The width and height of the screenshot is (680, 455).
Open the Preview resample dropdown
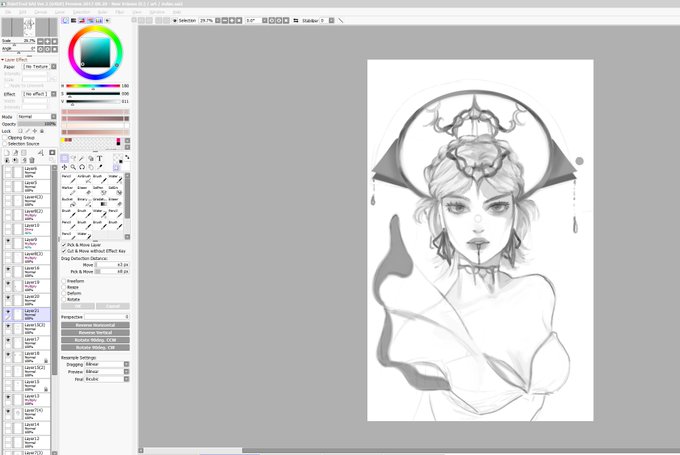(x=106, y=372)
